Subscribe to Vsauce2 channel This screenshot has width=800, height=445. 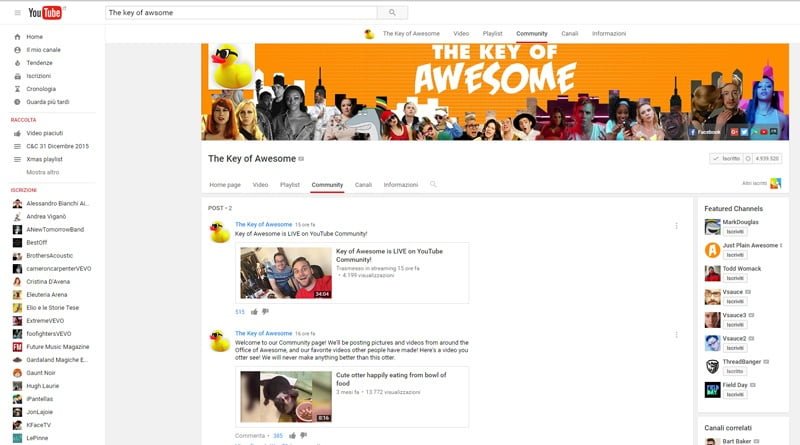pyautogui.click(x=735, y=348)
